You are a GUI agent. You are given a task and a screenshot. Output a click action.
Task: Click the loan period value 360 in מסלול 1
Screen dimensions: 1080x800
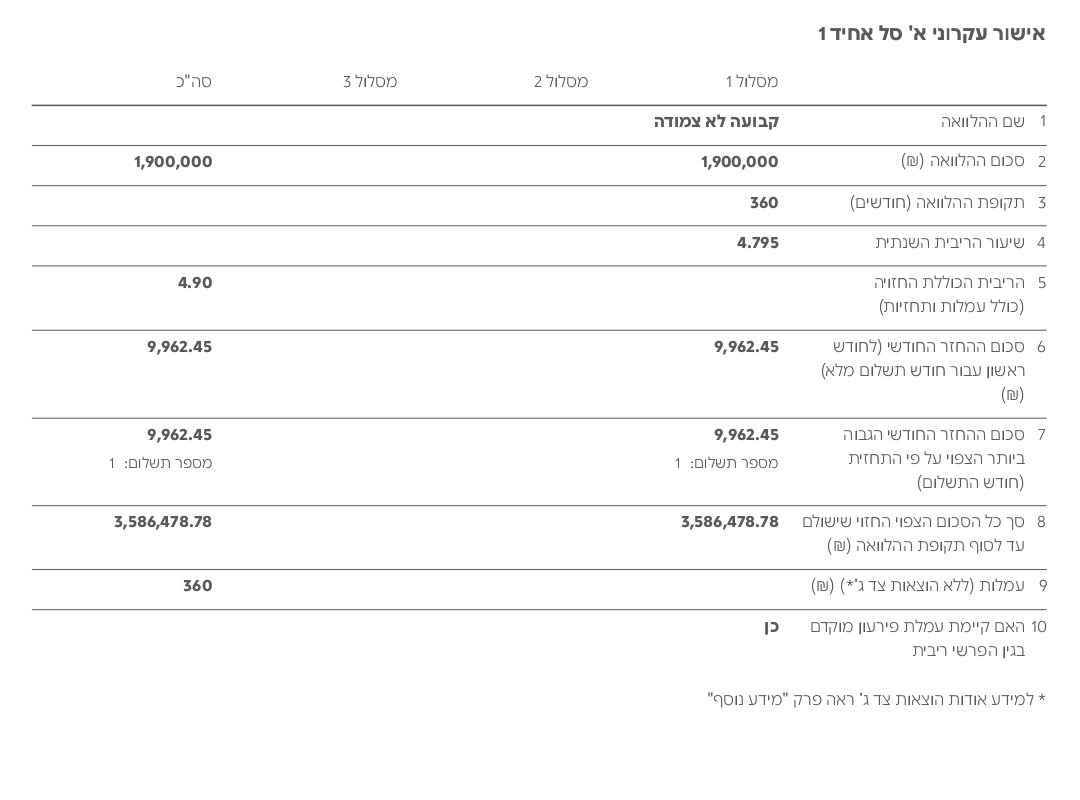click(x=764, y=203)
